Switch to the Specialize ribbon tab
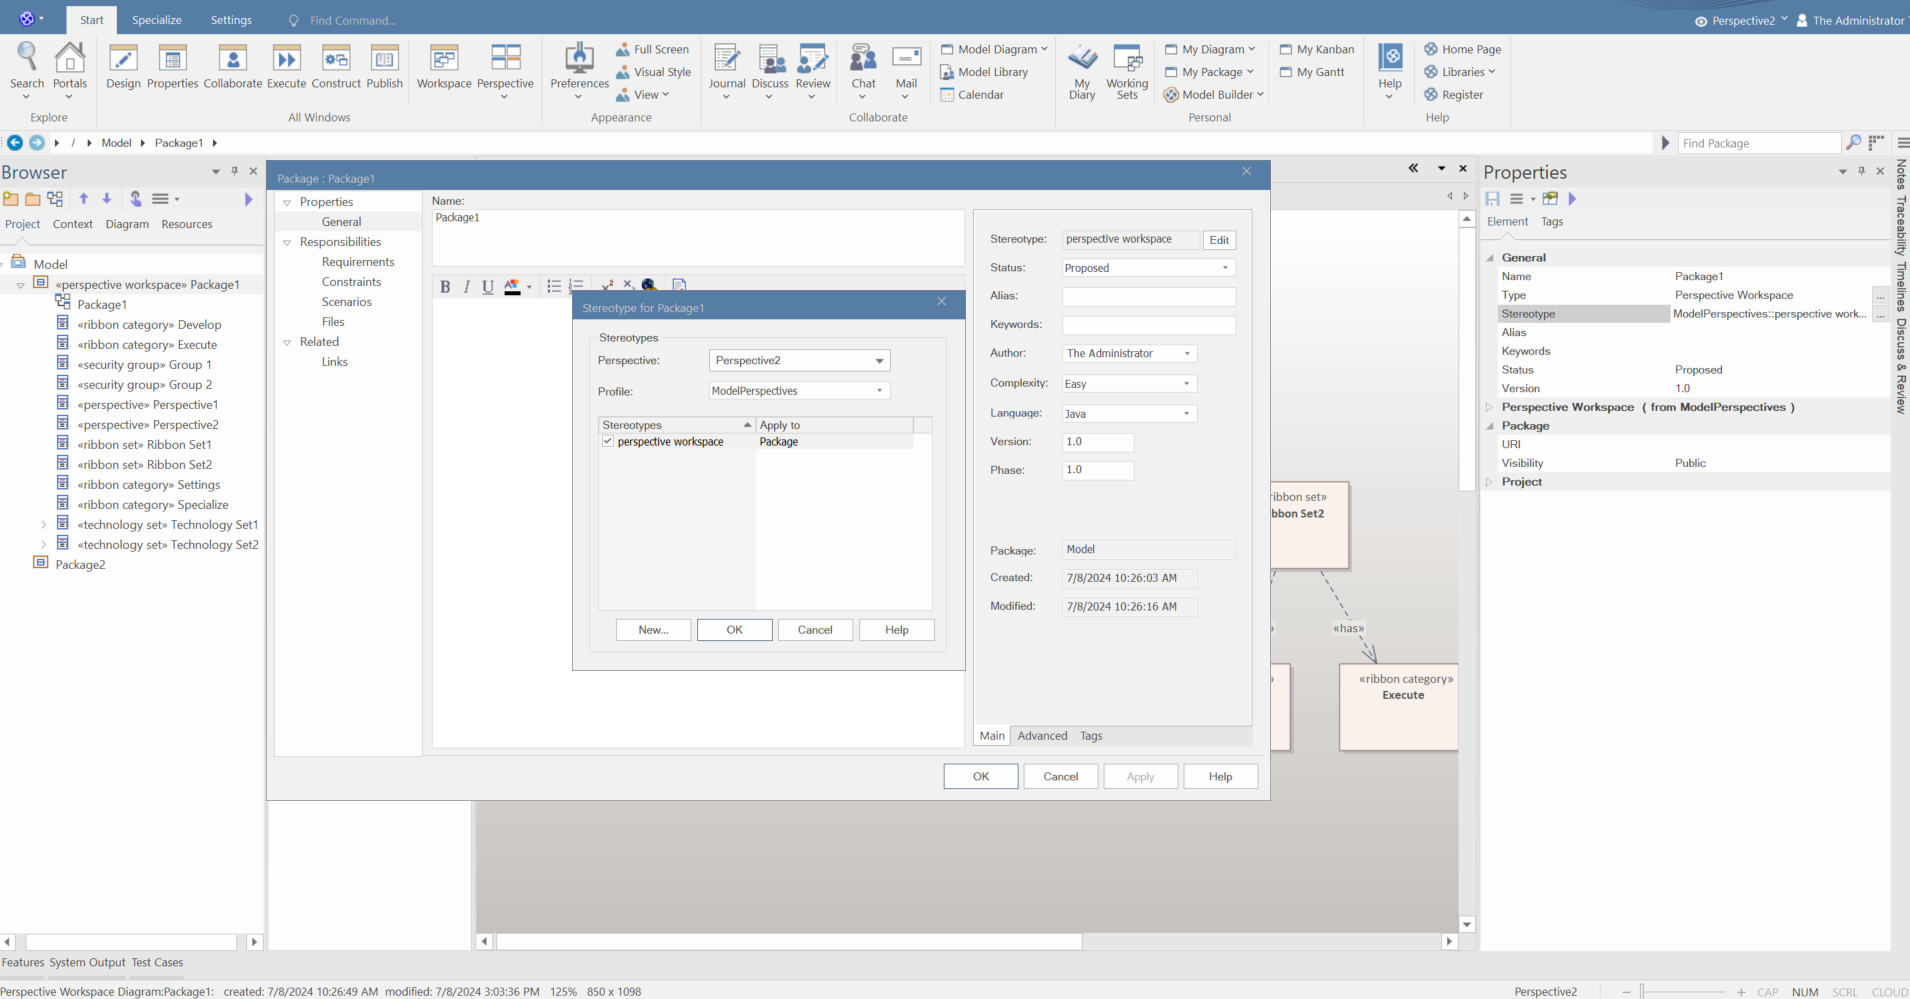Screen dimensions: 1910x999 coord(157,20)
